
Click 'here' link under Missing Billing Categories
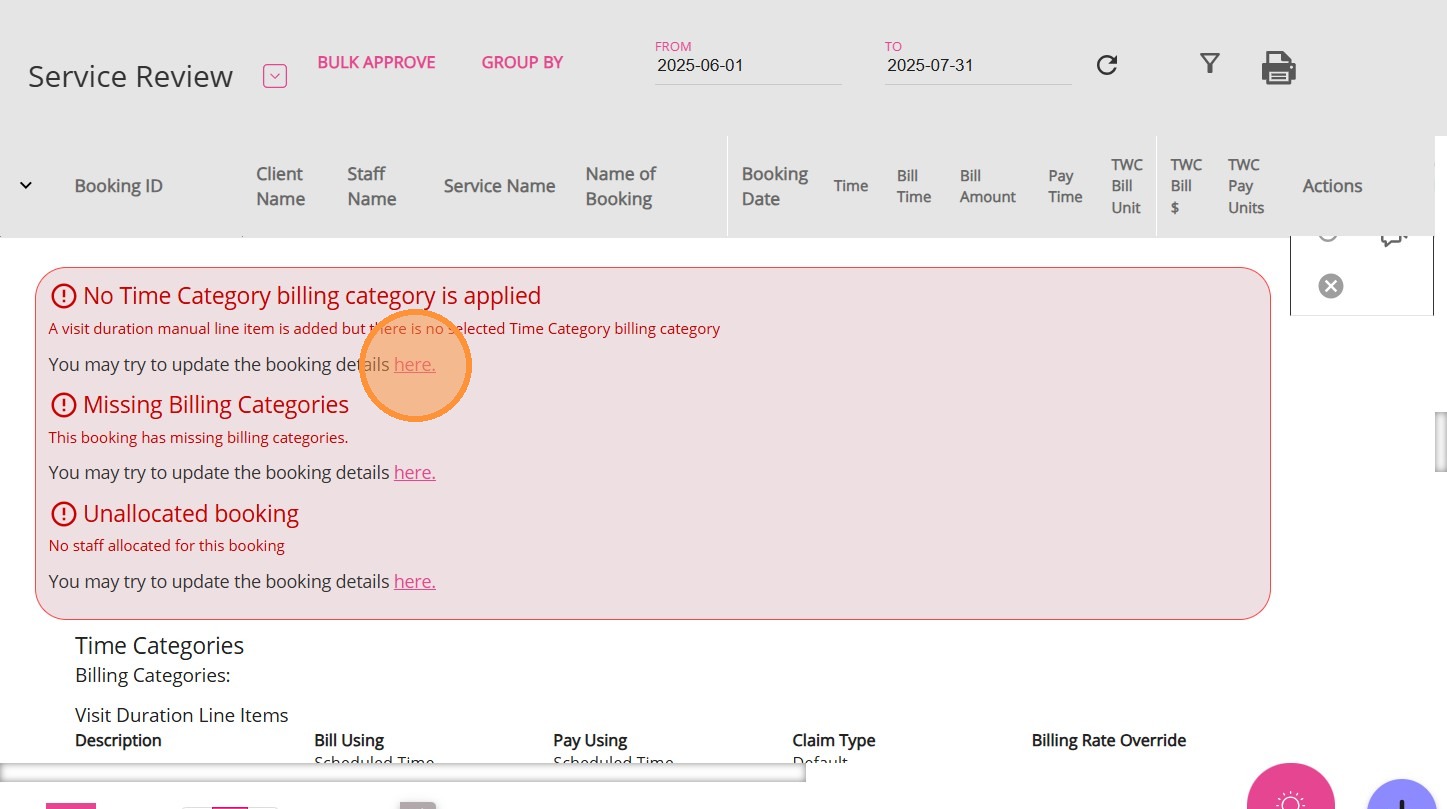coord(414,473)
